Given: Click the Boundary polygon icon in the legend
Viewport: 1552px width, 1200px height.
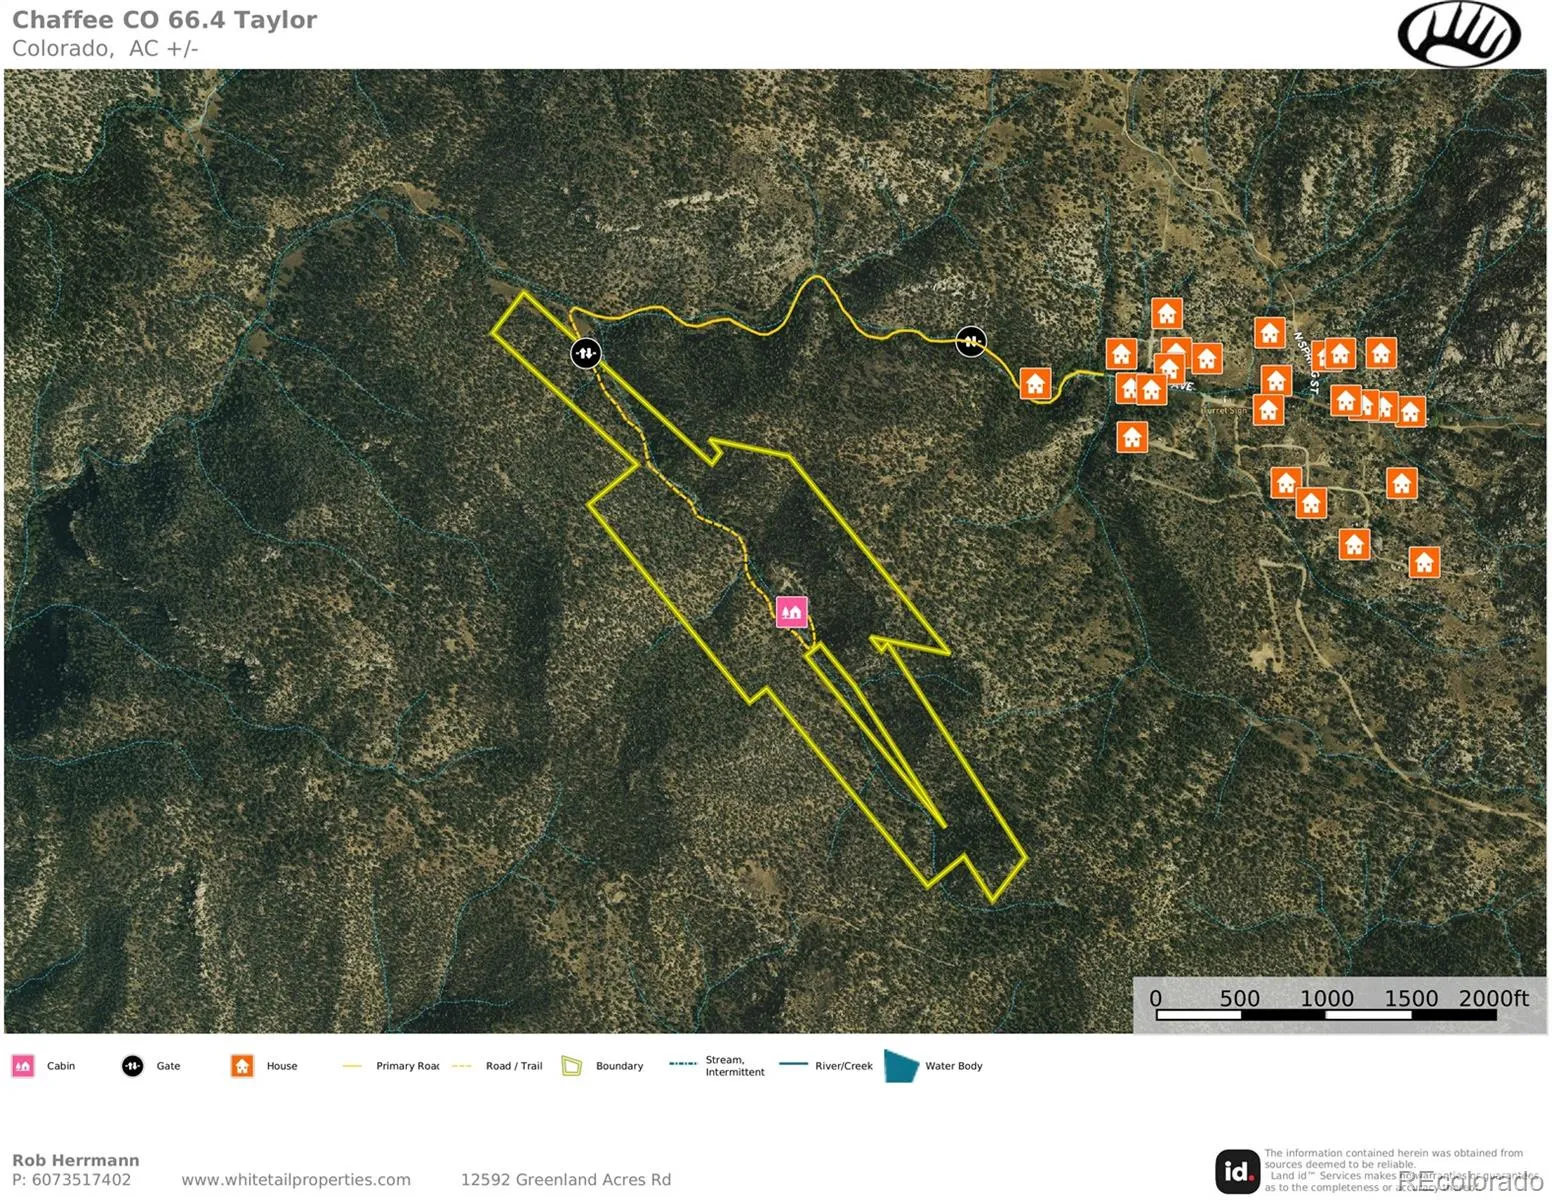Looking at the screenshot, I should pyautogui.click(x=572, y=1066).
